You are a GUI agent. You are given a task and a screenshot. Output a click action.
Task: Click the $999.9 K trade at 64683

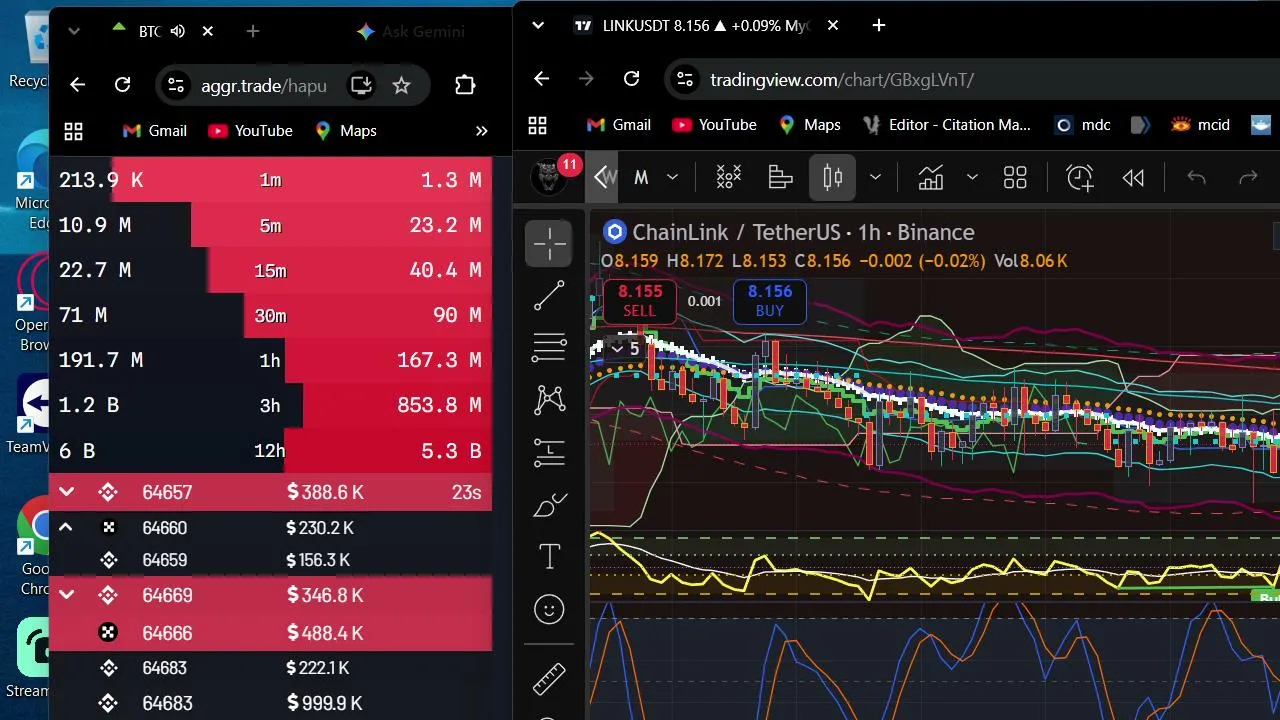pyautogui.click(x=270, y=703)
